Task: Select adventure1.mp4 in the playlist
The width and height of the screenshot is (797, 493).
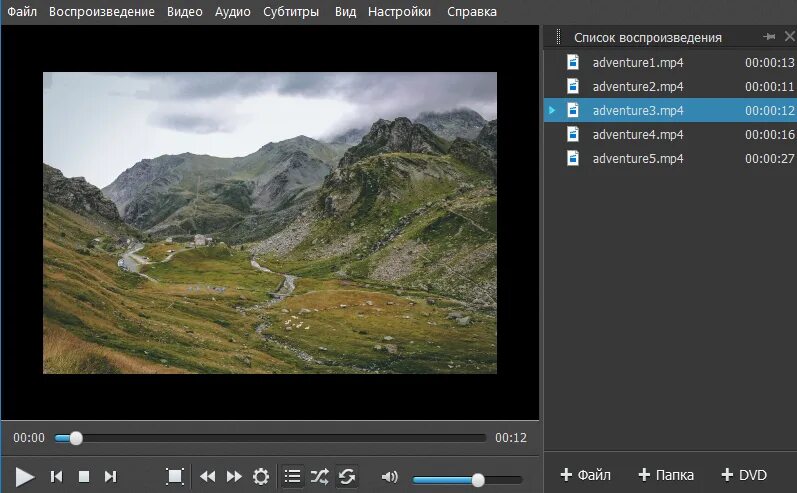Action: pyautogui.click(x=670, y=63)
